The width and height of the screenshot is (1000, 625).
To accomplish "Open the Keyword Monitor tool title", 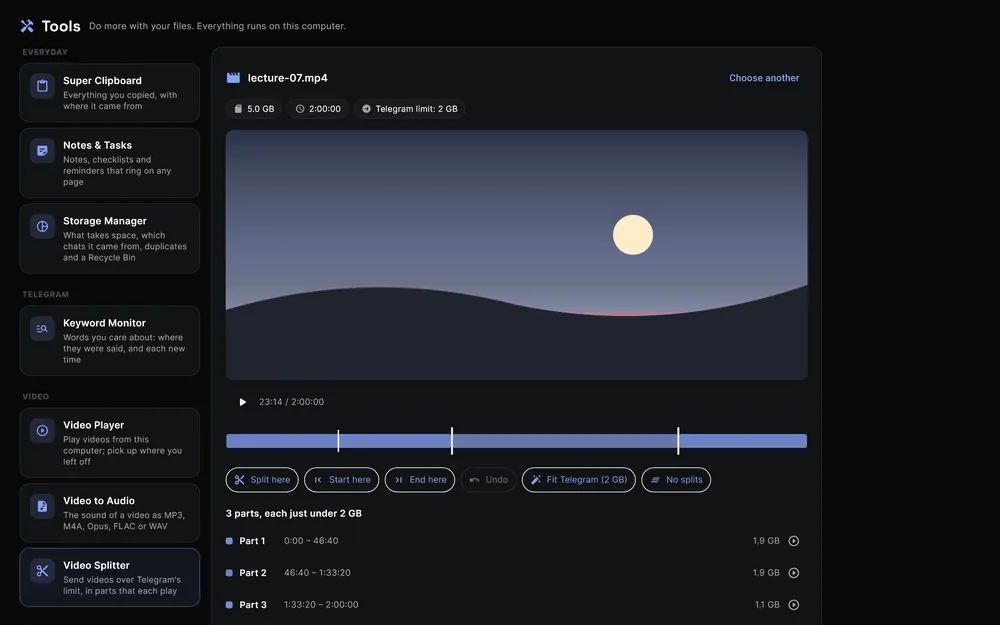I will [x=104, y=323].
